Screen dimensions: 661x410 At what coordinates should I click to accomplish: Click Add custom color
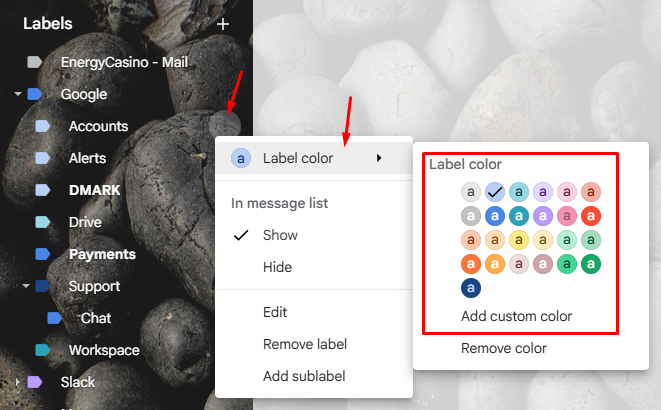(x=516, y=316)
